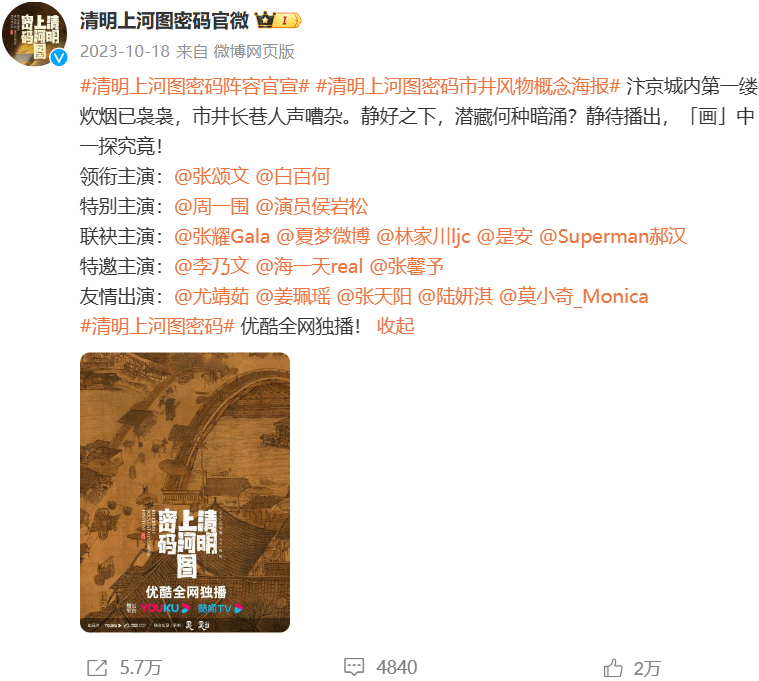This screenshot has width=759, height=681.
Task: Click the crown membership level badge
Action: click(x=278, y=20)
